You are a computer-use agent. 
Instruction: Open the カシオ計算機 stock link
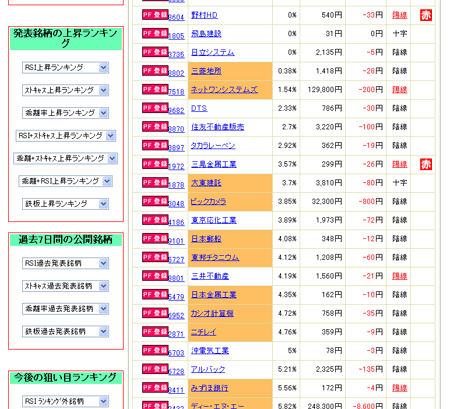click(x=212, y=314)
